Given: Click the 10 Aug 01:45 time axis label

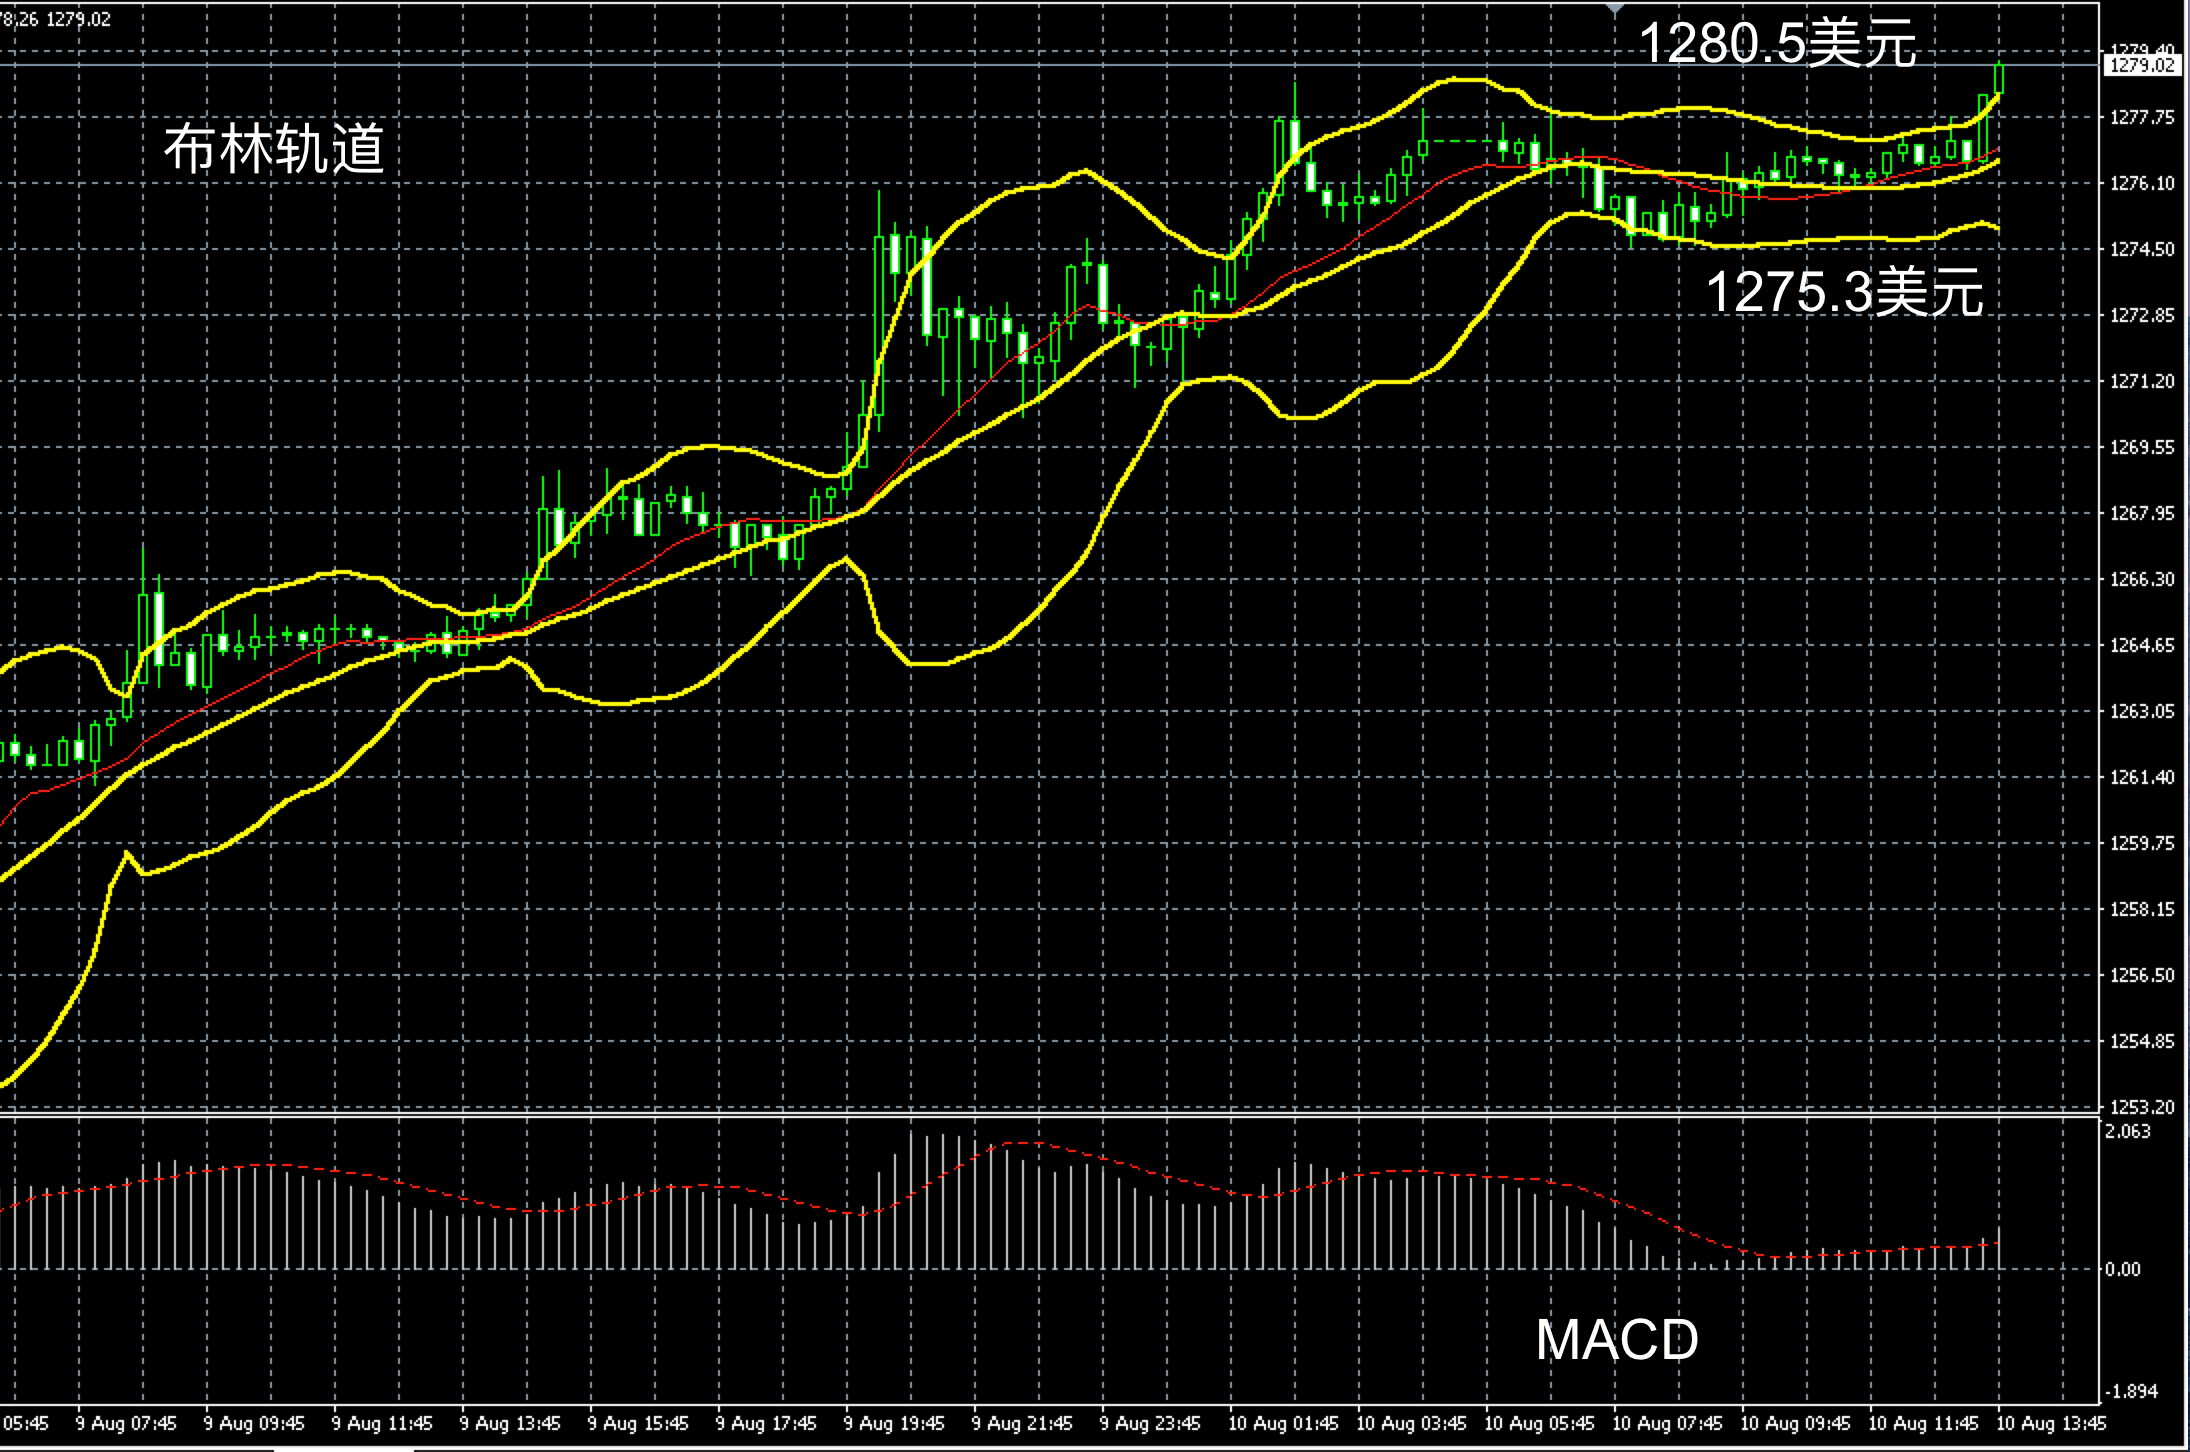Looking at the screenshot, I should click(x=1283, y=1423).
